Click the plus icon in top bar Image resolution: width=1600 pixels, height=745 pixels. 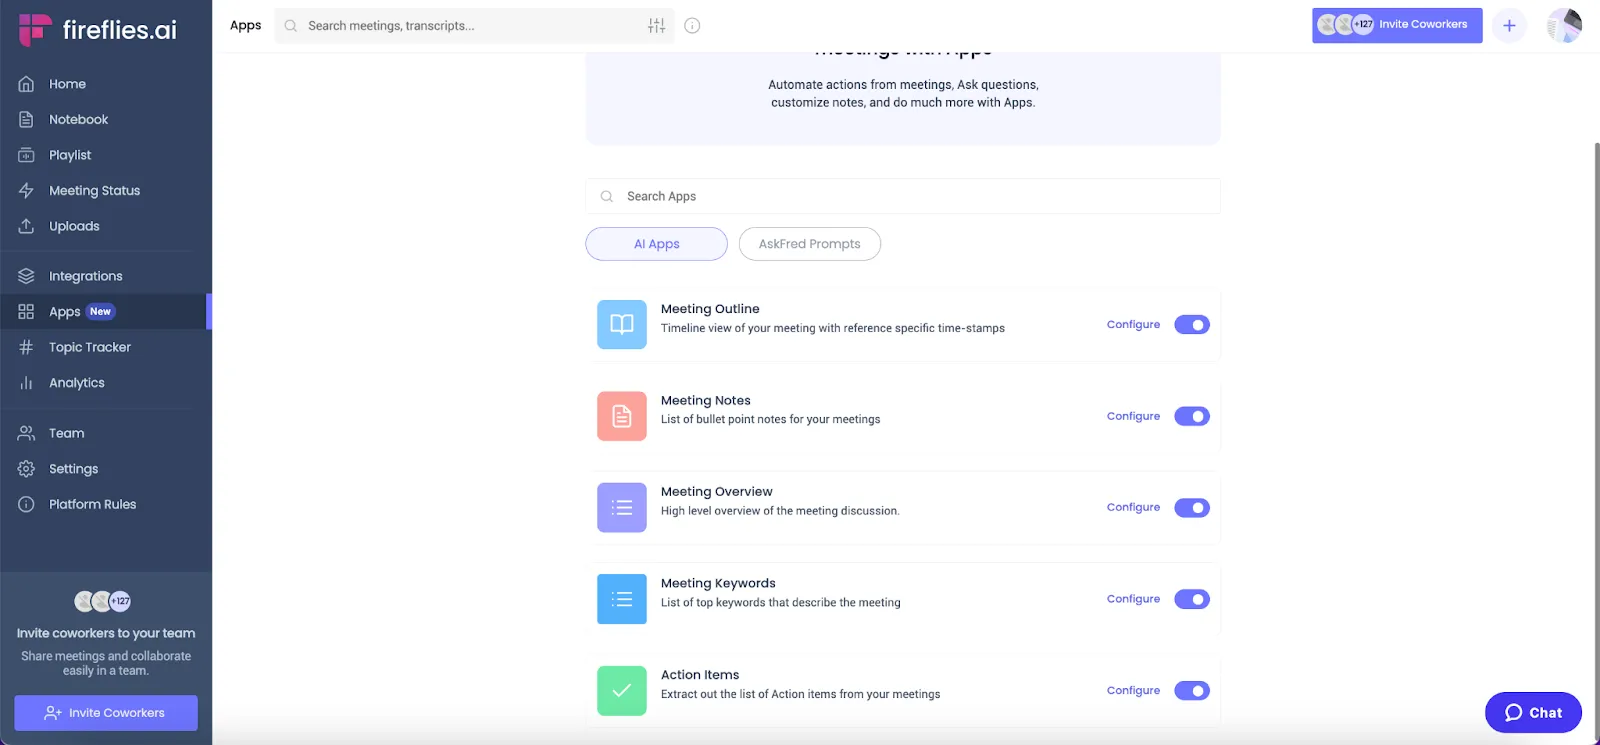pos(1509,26)
